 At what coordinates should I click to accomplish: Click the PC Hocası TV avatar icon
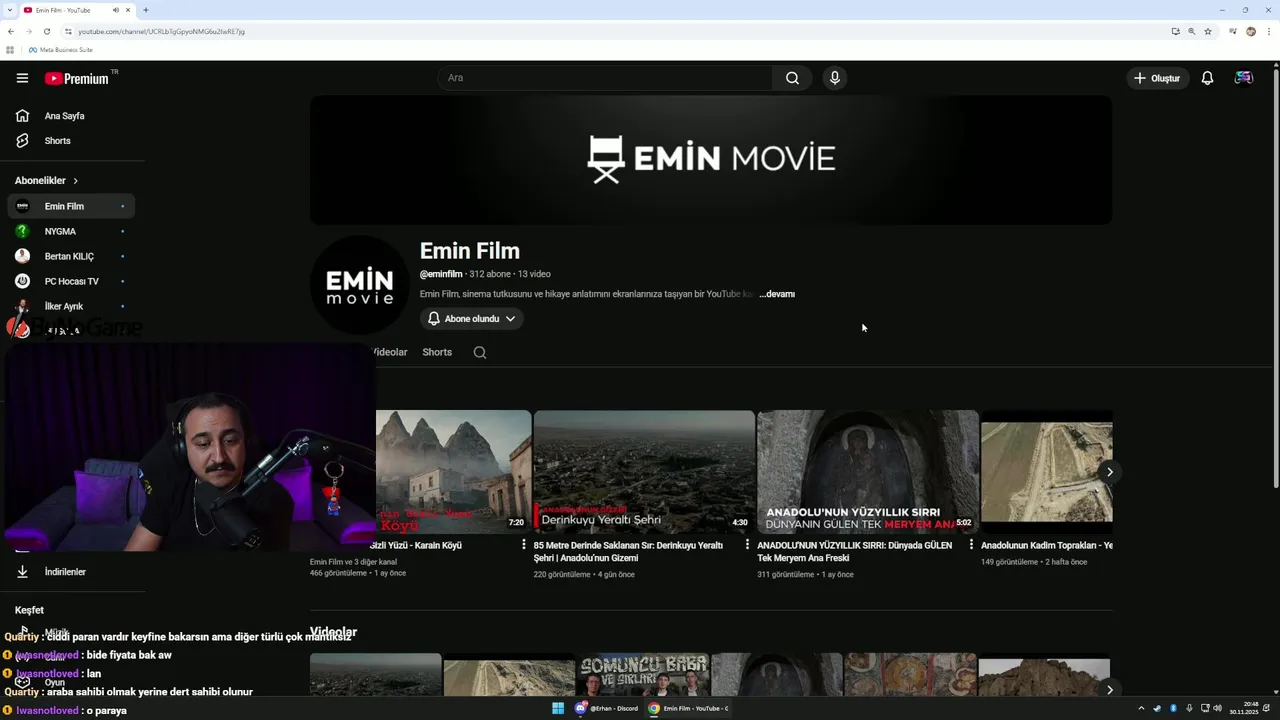[22, 281]
